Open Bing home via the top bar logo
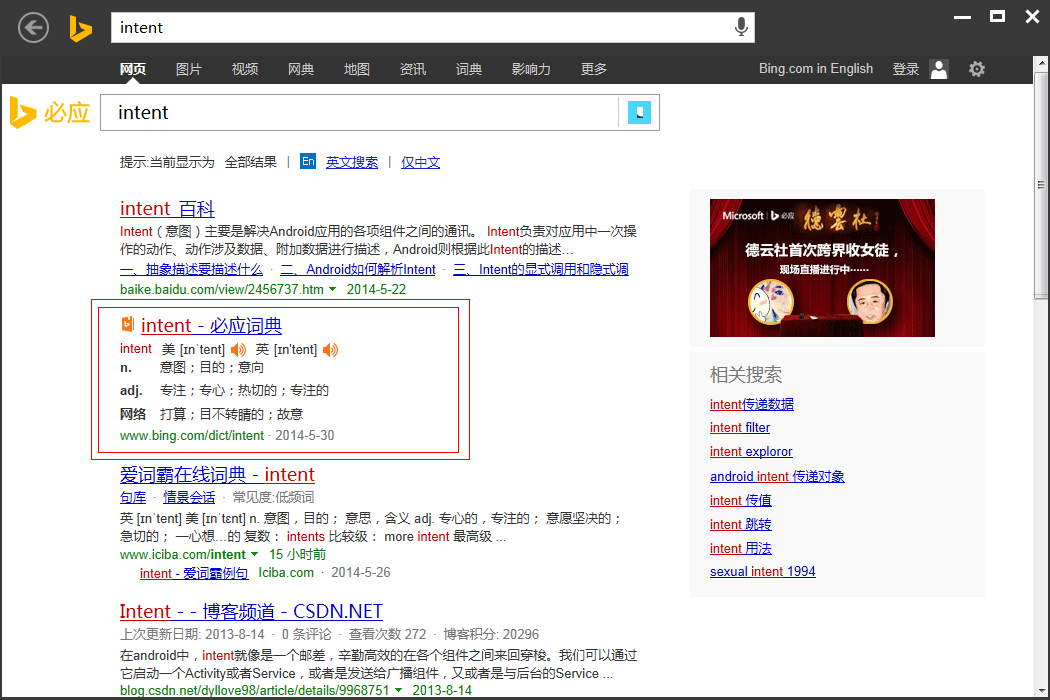The width and height of the screenshot is (1050, 700). (80, 28)
